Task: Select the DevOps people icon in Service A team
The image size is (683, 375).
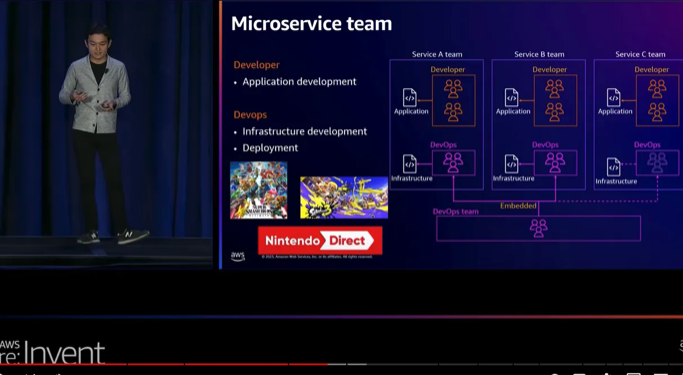Action: coord(453,162)
